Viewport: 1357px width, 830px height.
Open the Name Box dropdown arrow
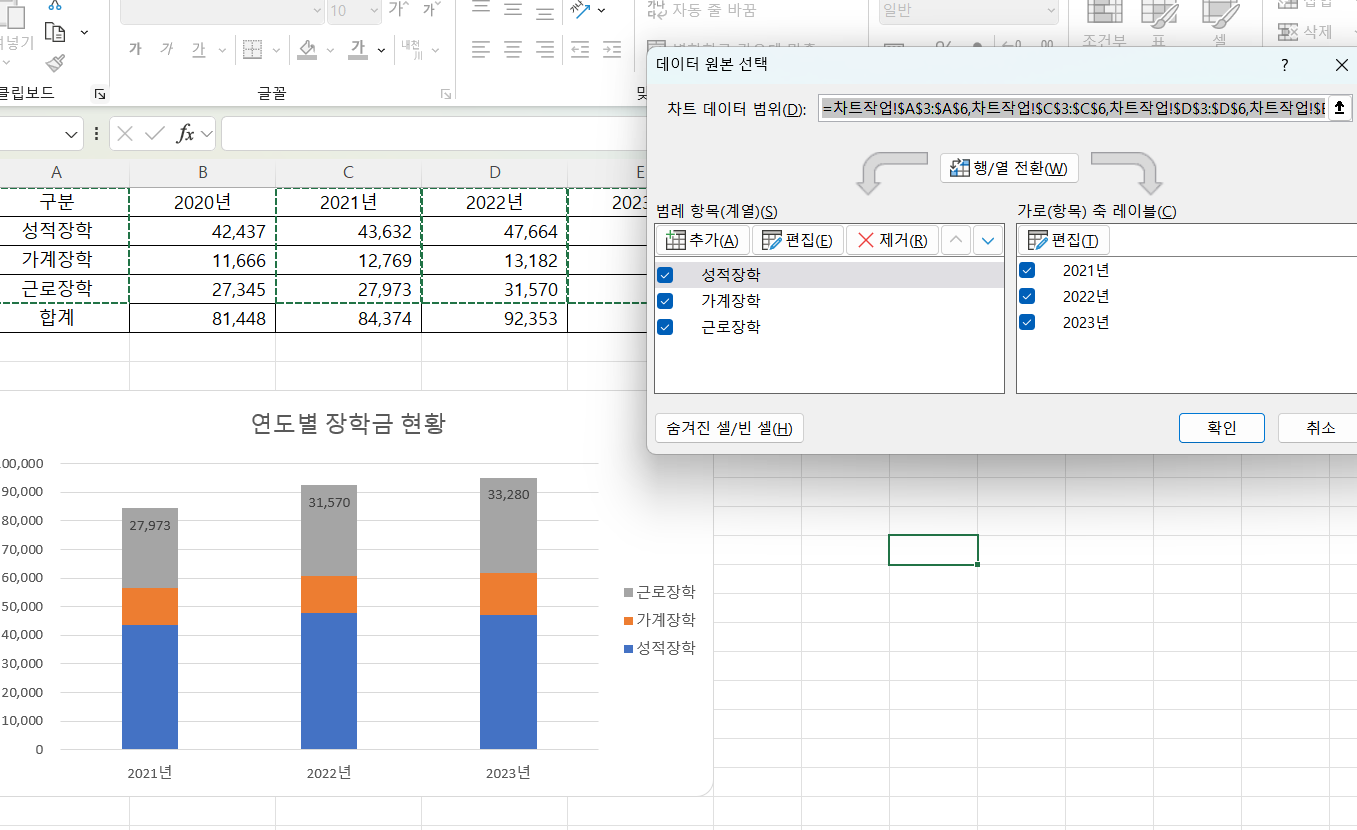(72, 134)
